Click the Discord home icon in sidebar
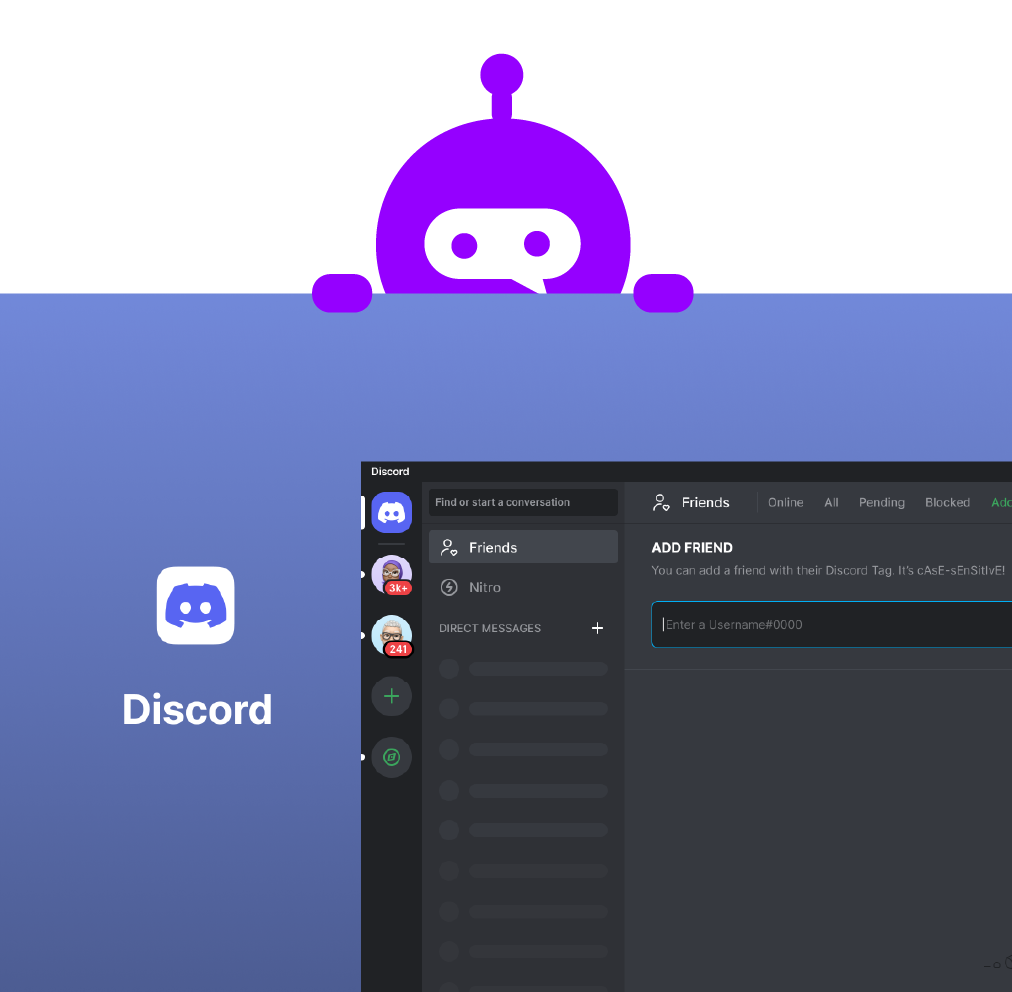 click(391, 513)
